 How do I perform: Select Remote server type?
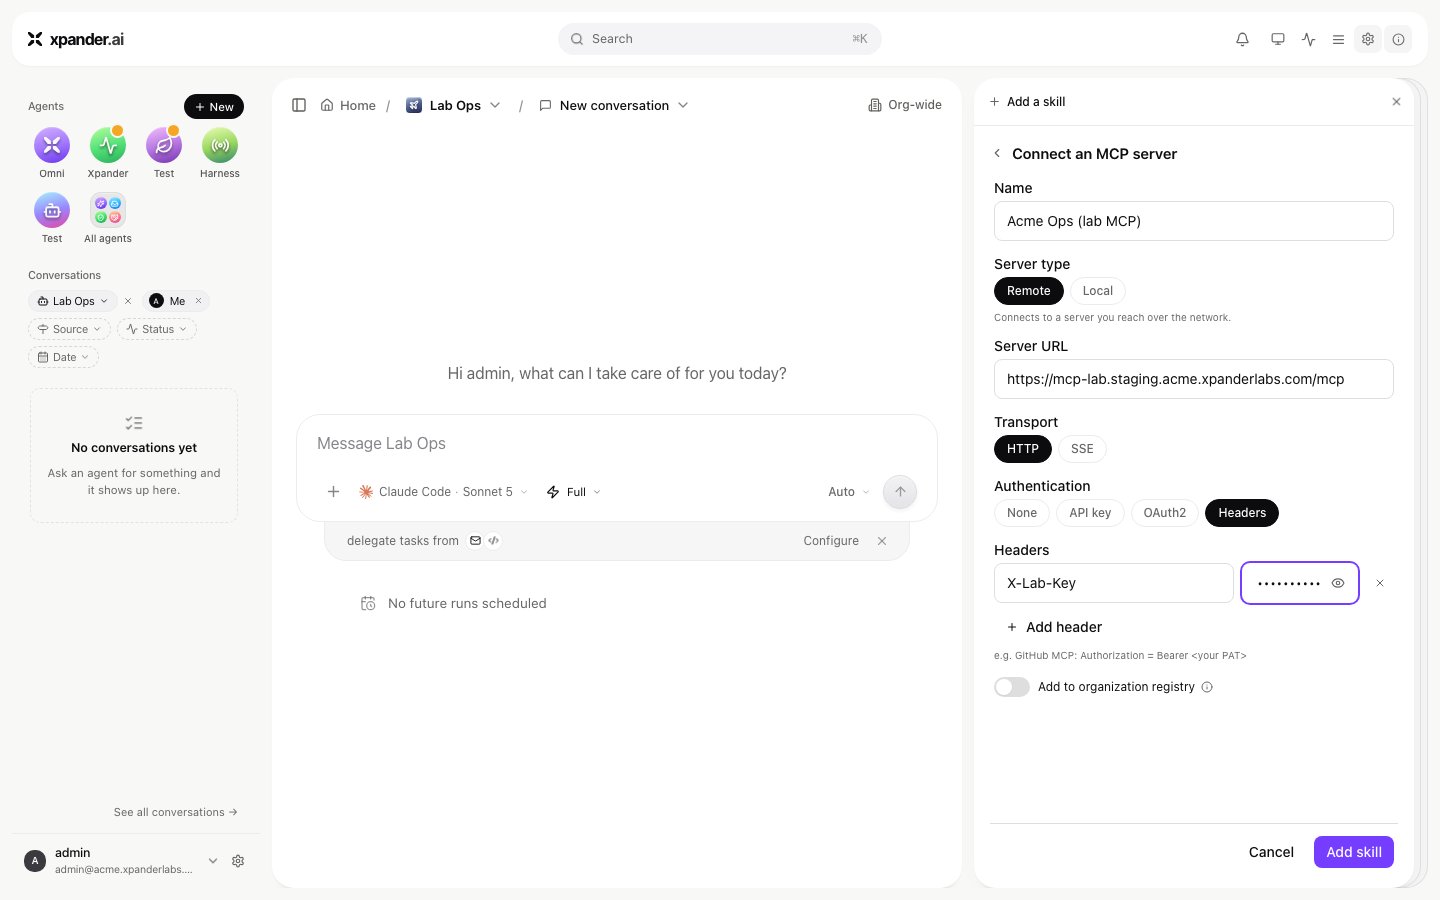point(1029,291)
